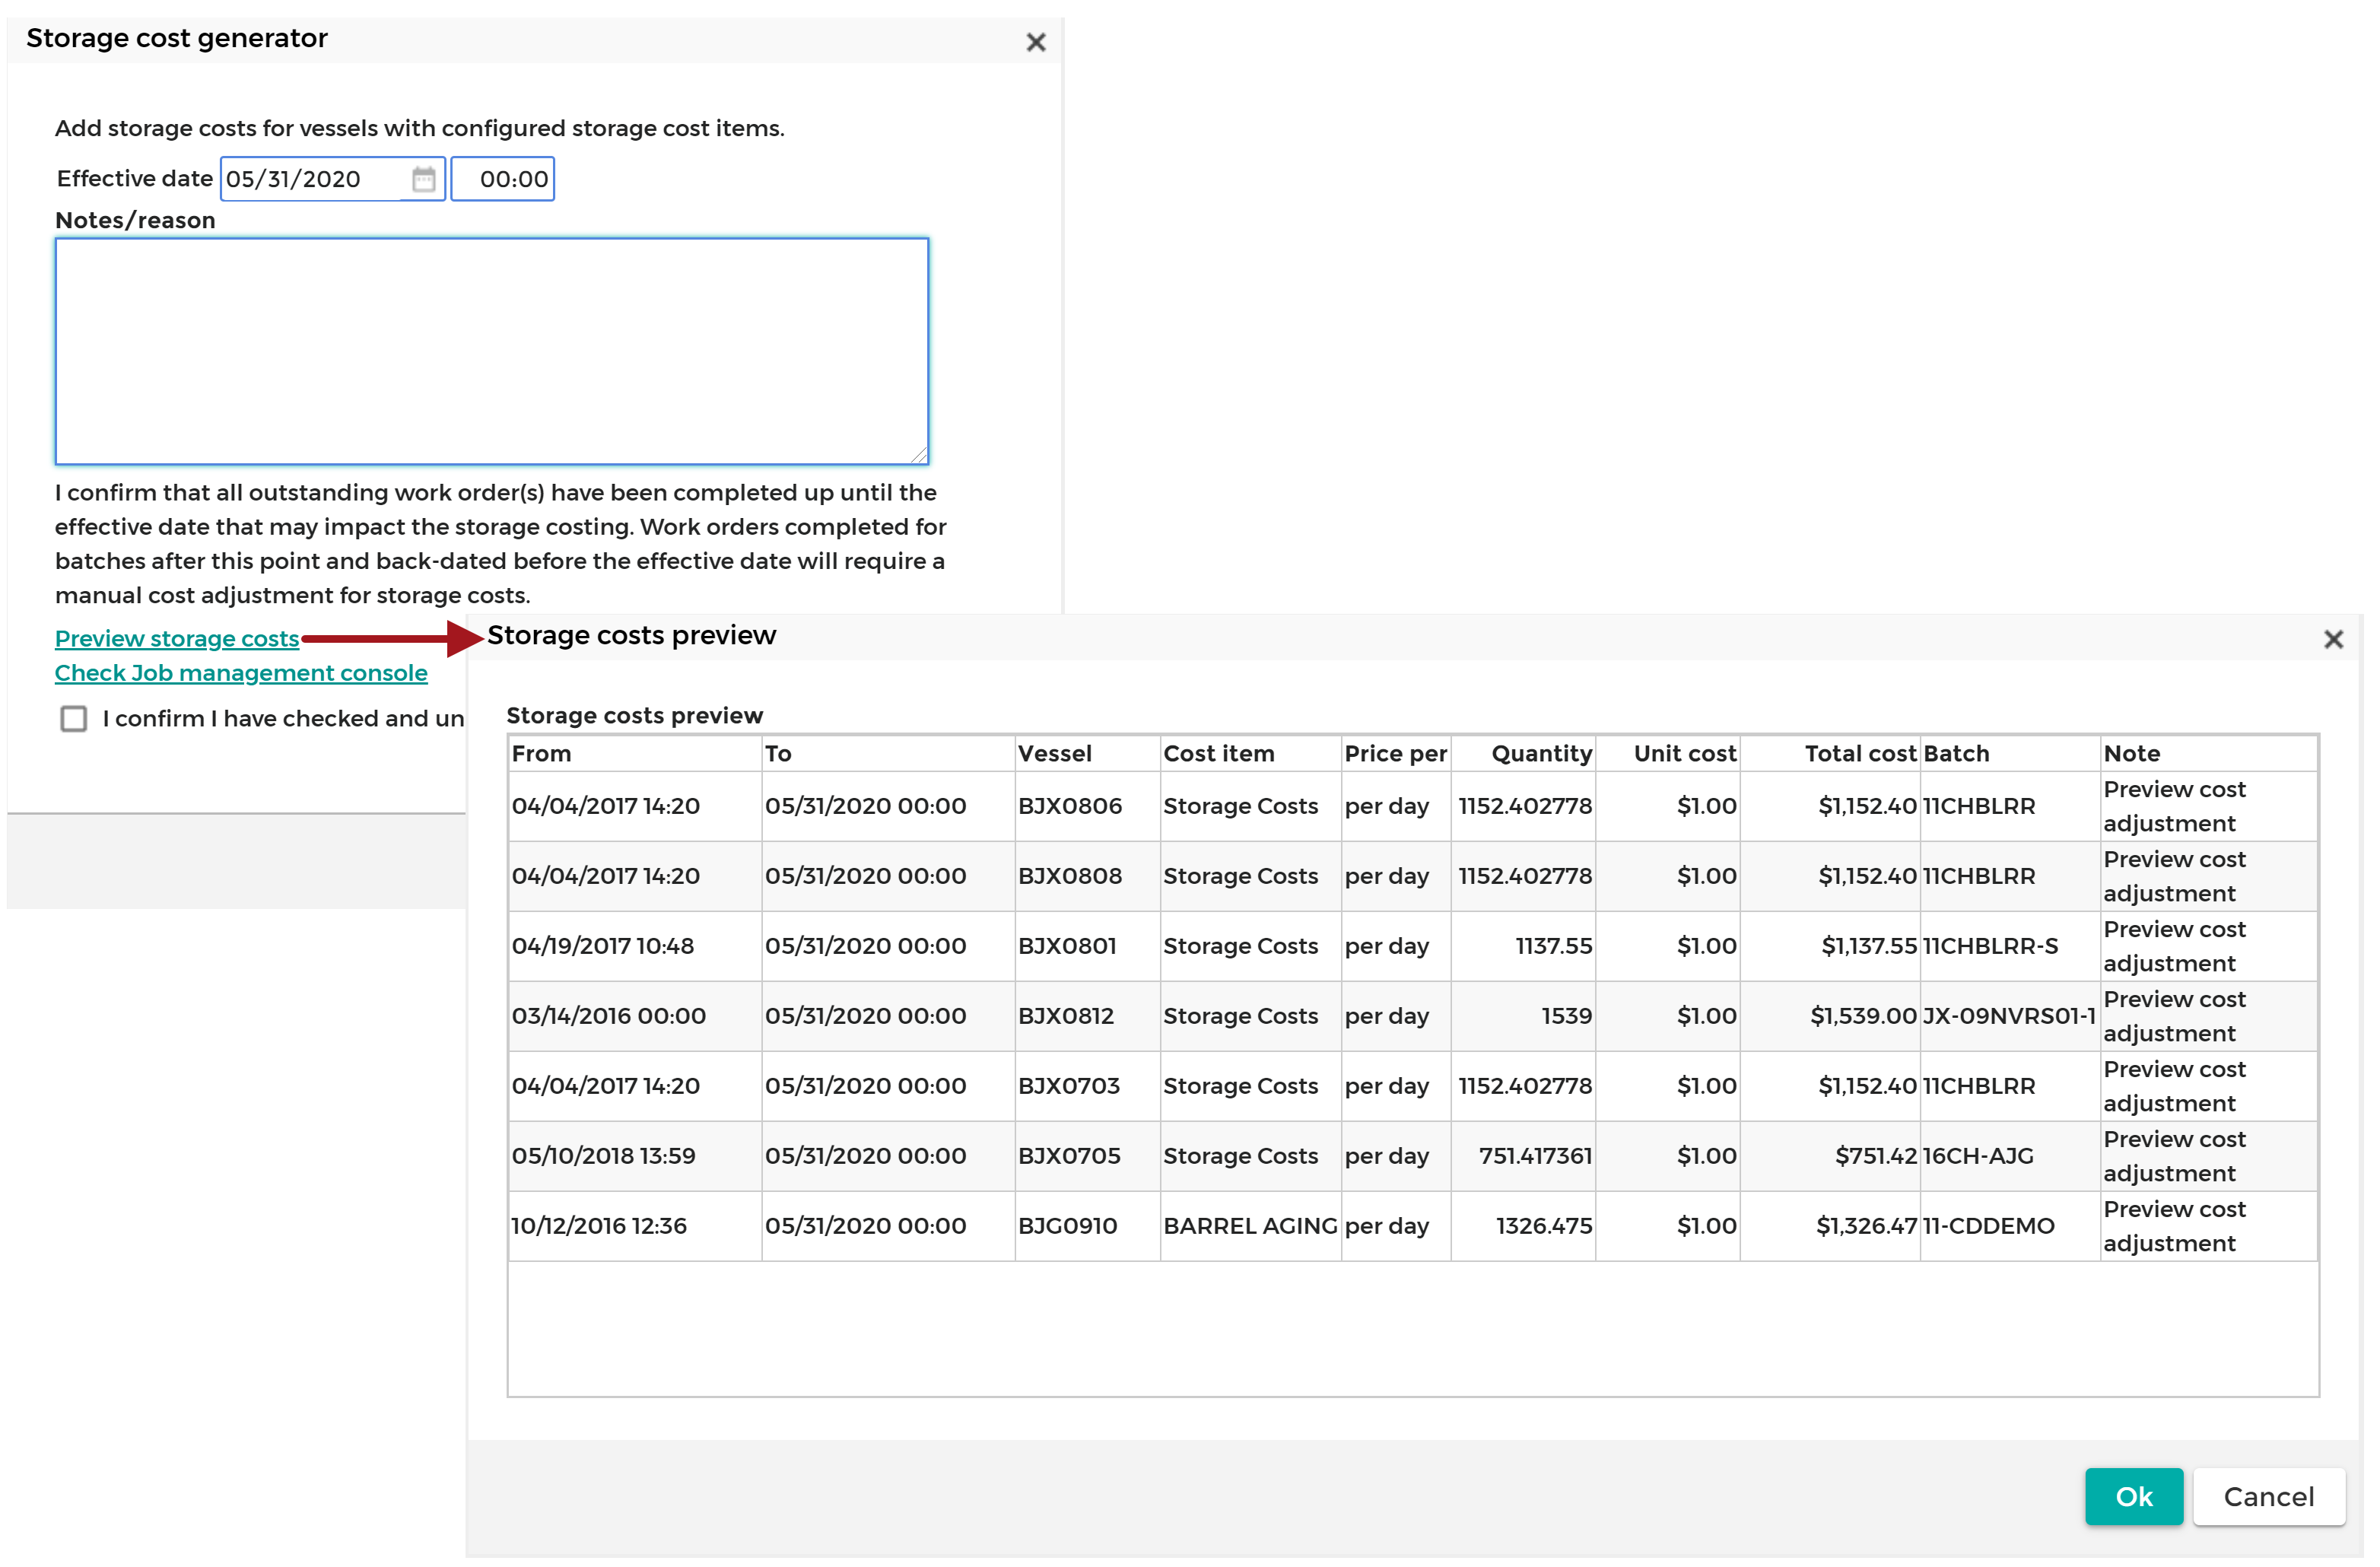The height and width of the screenshot is (1567, 2380).
Task: Click quantity 1326.475 cell
Action: 1525,1227
